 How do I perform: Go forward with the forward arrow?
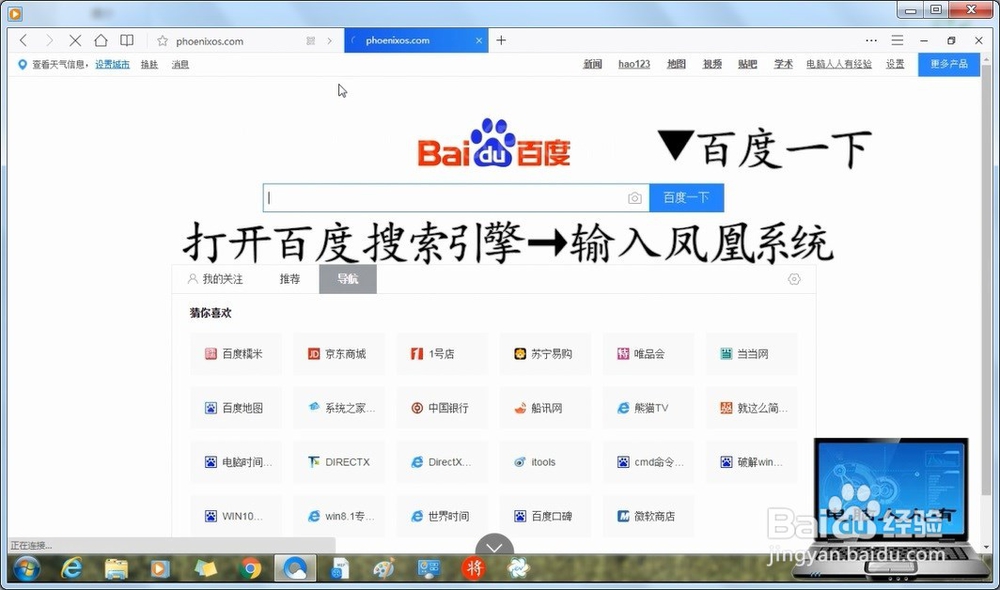(49, 40)
